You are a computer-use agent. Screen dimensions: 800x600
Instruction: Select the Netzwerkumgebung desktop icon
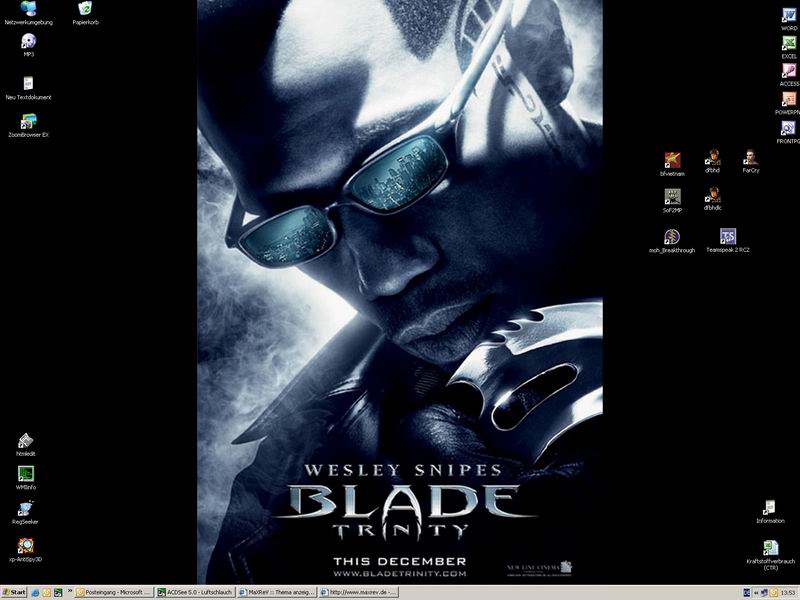click(28, 10)
